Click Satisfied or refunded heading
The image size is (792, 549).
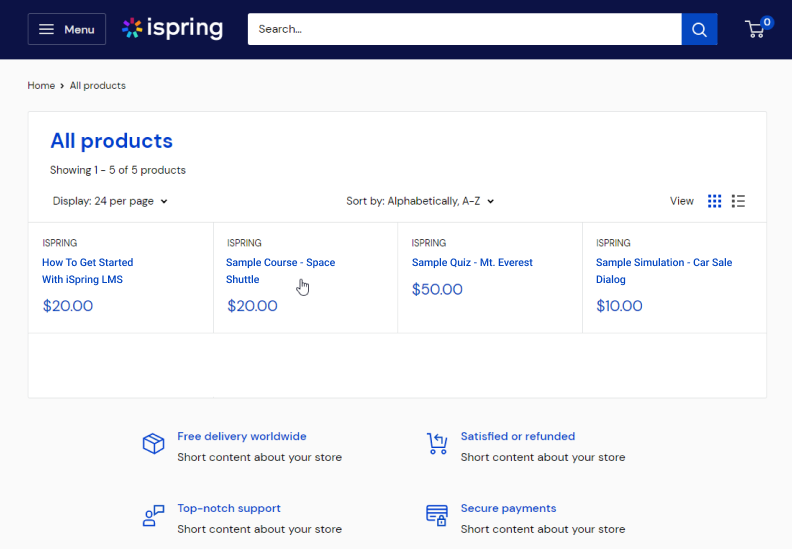click(x=518, y=436)
